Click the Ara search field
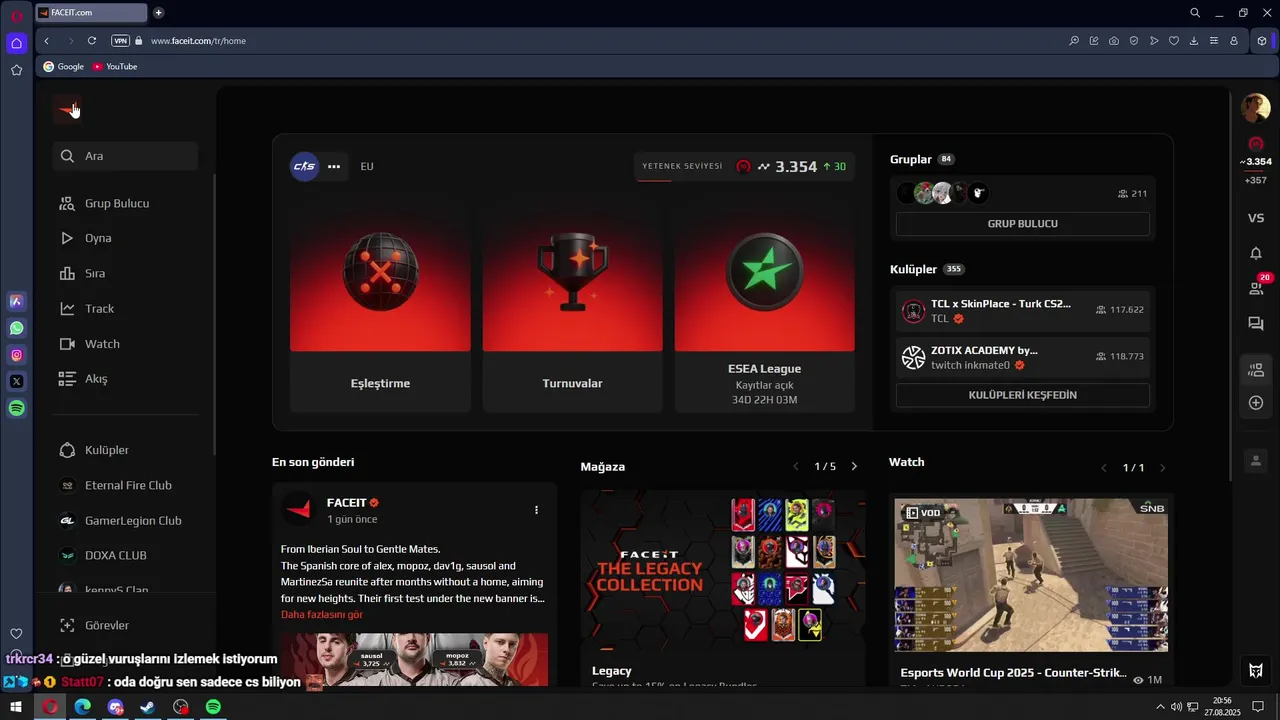 [125, 156]
